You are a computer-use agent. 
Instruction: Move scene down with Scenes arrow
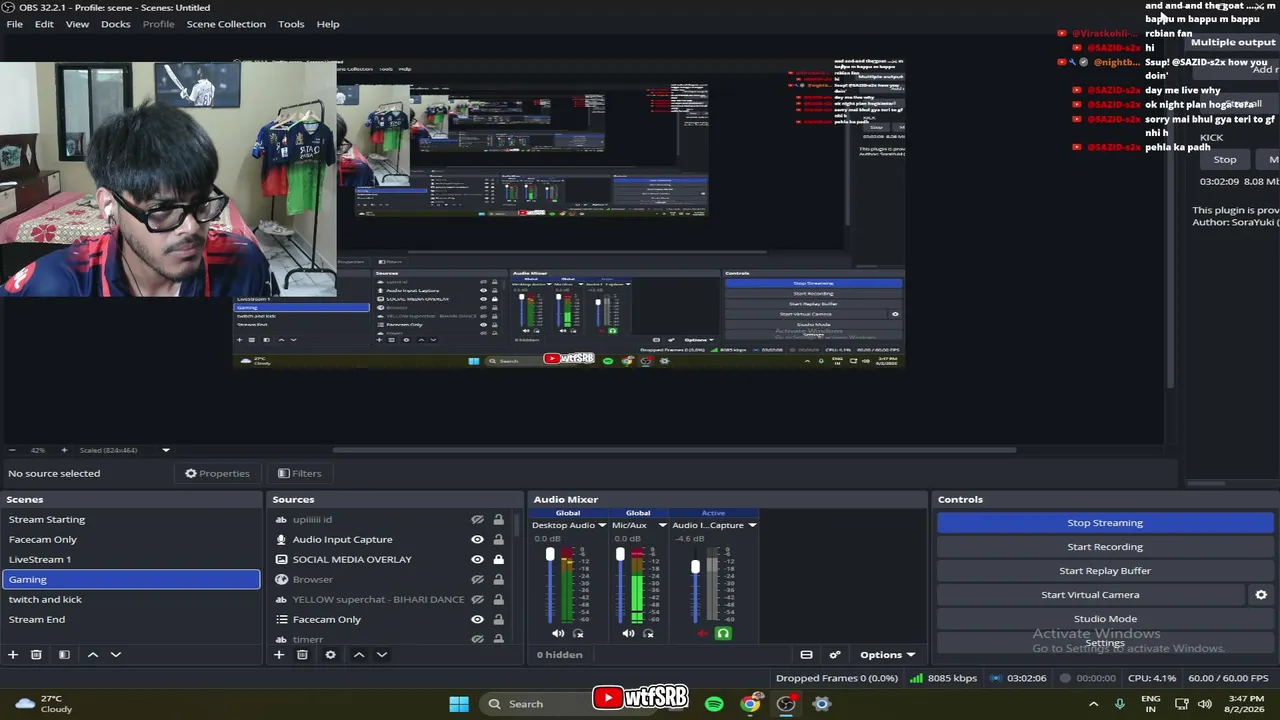[x=116, y=655]
